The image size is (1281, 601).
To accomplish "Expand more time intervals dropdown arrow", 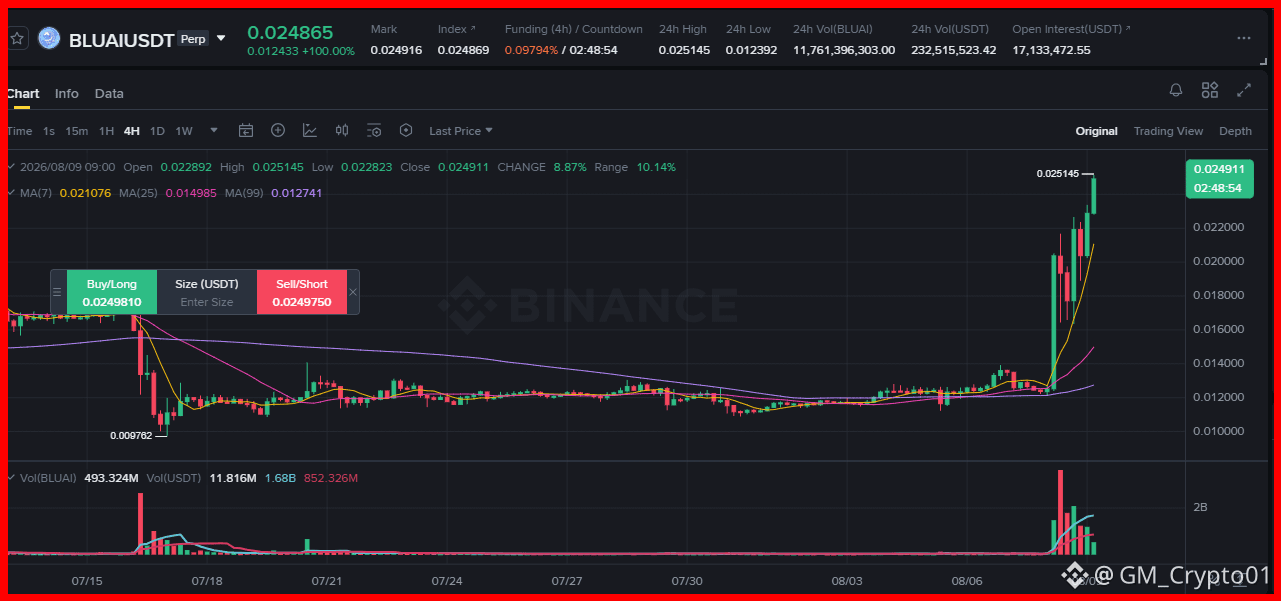I will [214, 131].
